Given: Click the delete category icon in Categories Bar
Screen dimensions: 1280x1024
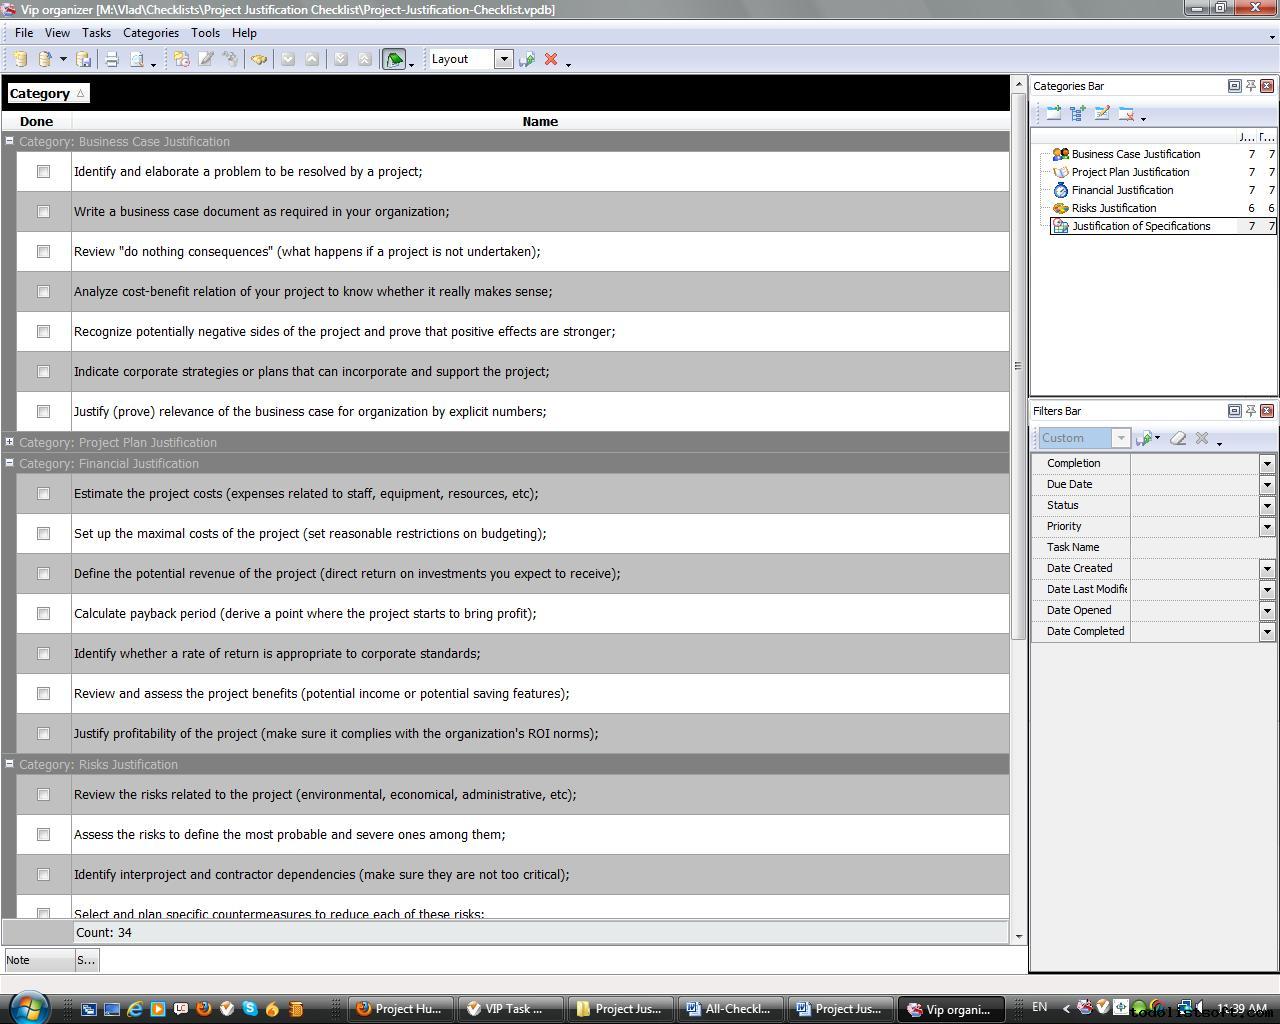Looking at the screenshot, I should [x=1126, y=114].
